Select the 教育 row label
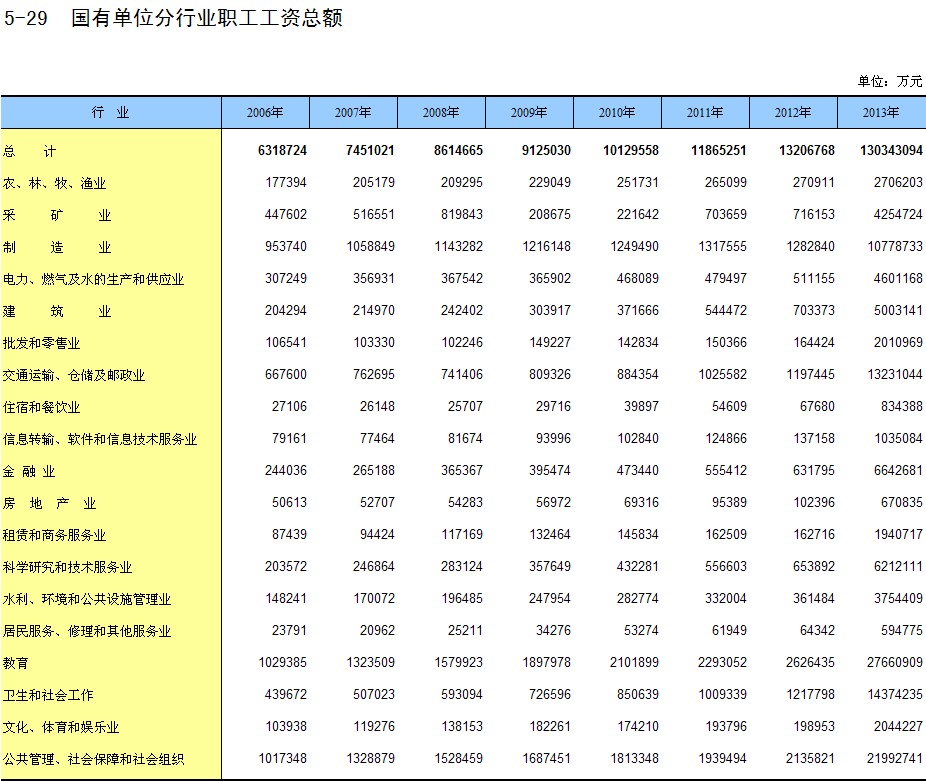The height and width of the screenshot is (781, 926). tap(15, 663)
